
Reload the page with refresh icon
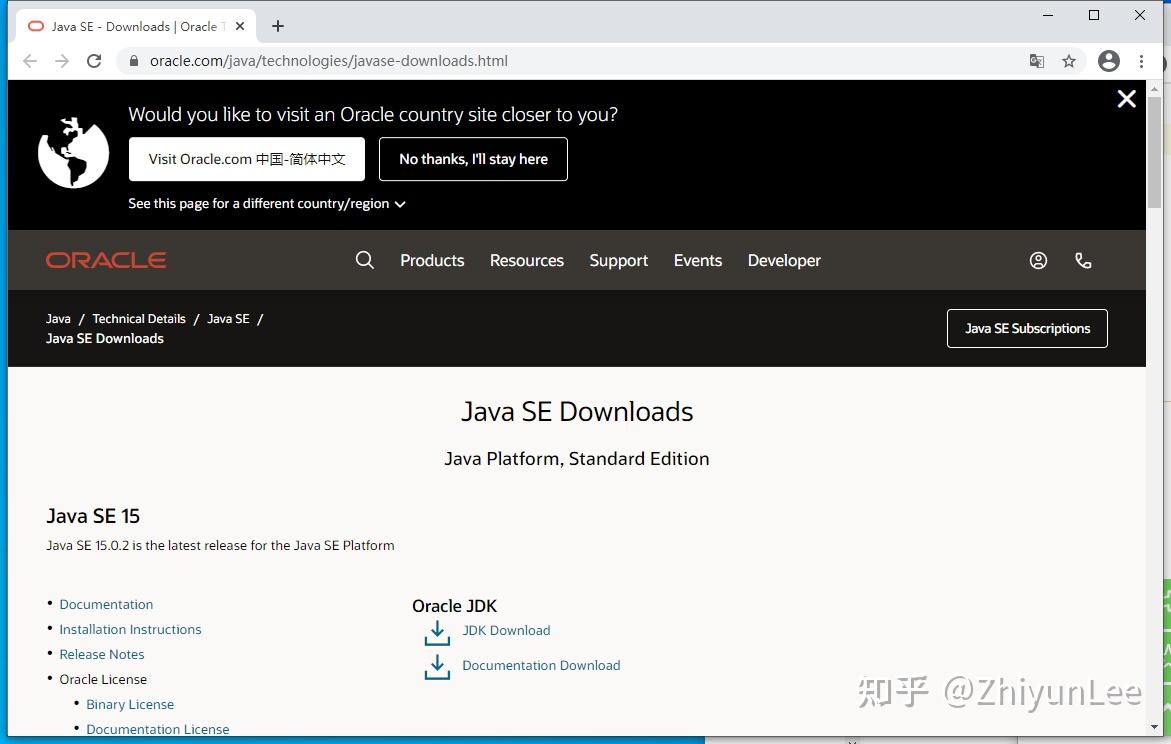[94, 61]
